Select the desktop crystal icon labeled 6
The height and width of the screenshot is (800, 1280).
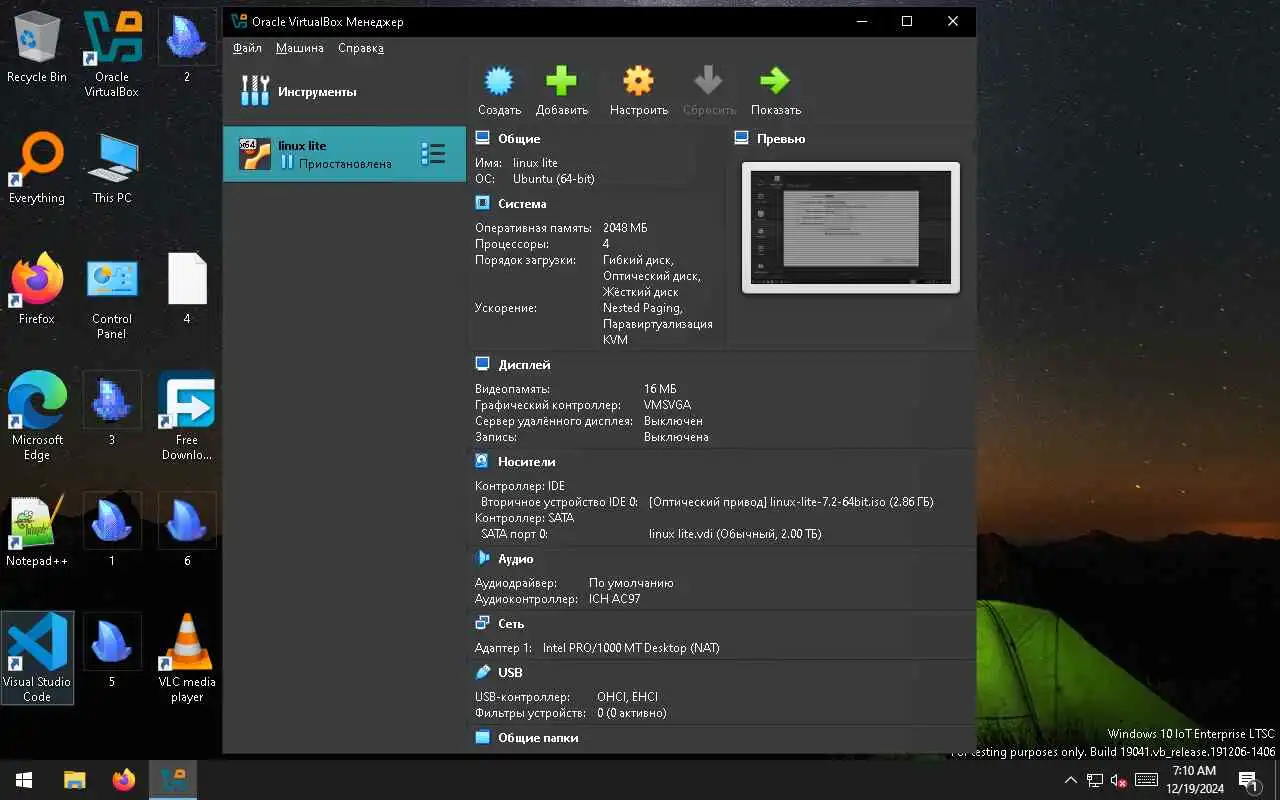tap(187, 532)
